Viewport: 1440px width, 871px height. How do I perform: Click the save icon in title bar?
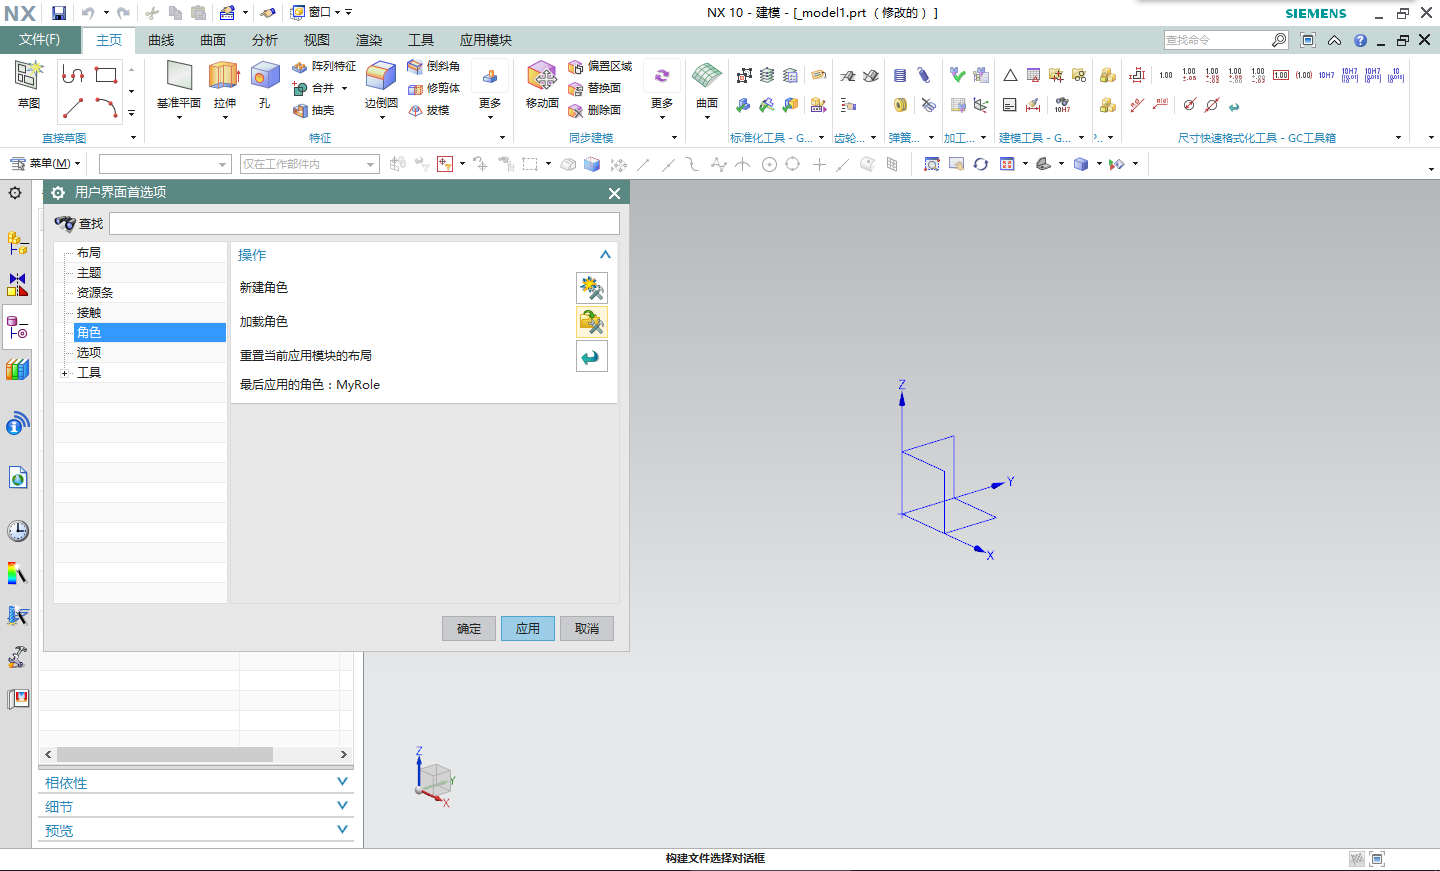pos(59,13)
